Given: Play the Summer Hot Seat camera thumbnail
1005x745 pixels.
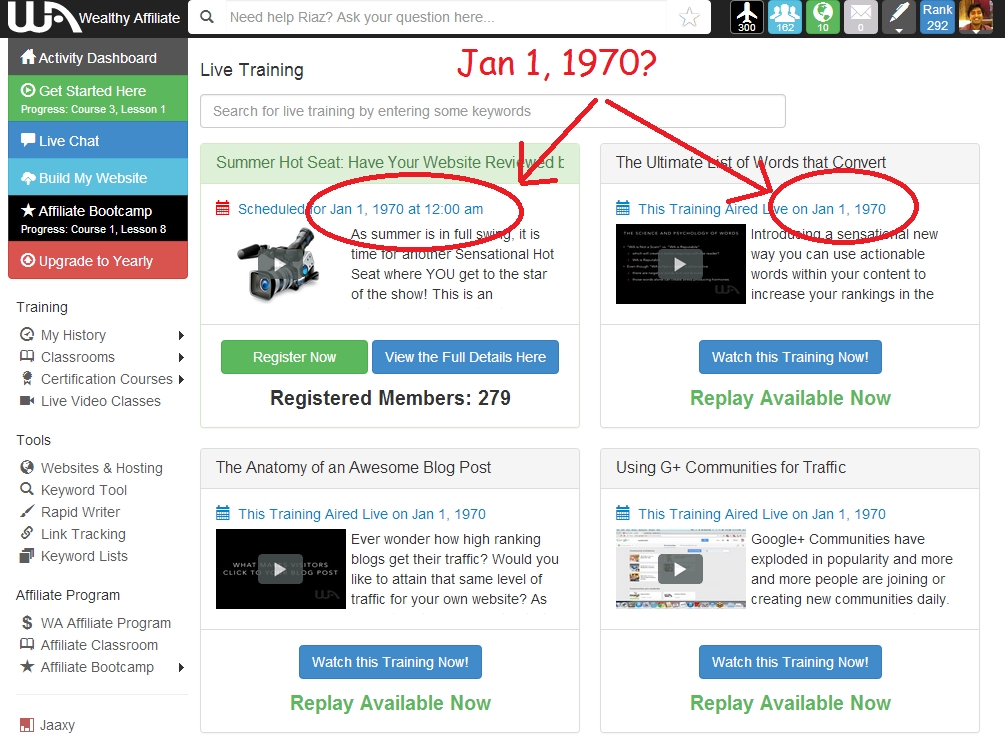Looking at the screenshot, I should [x=279, y=264].
